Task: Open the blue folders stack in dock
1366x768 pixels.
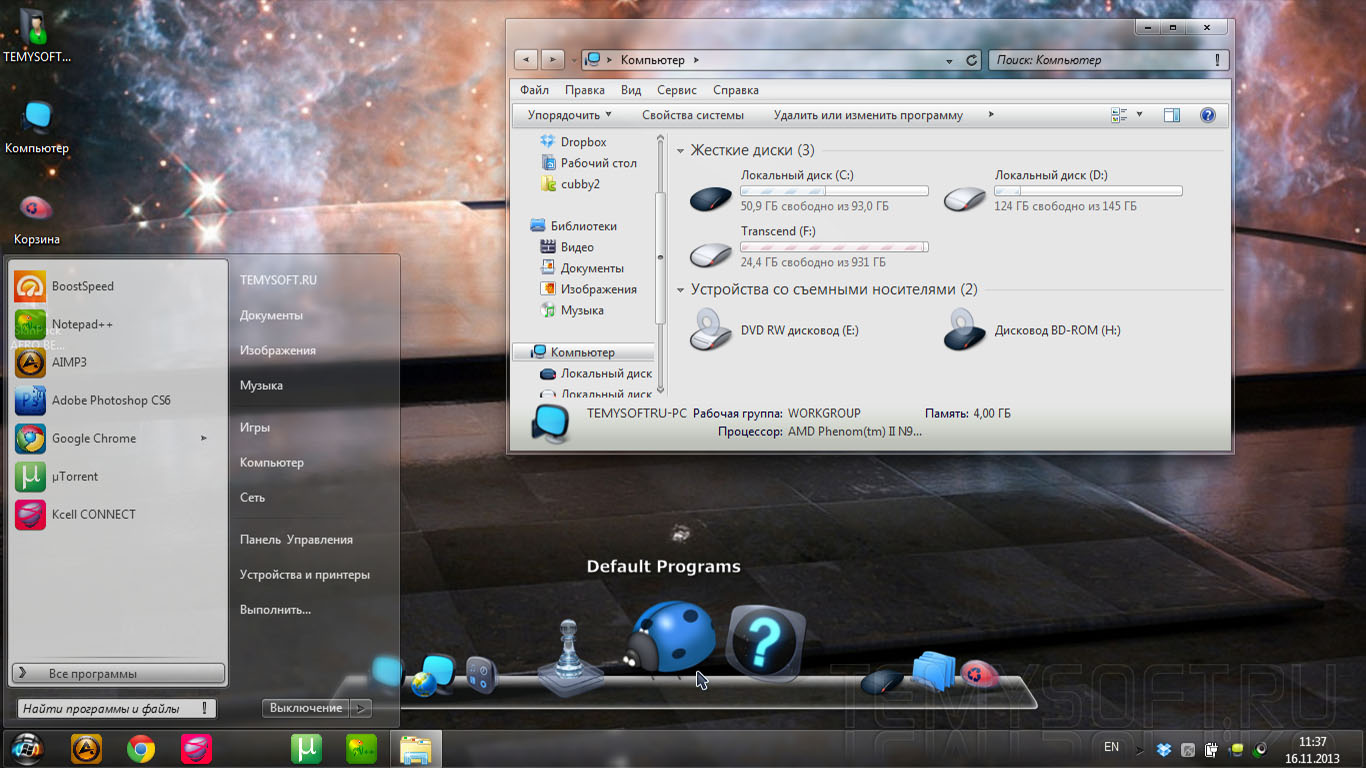Action: pos(935,671)
